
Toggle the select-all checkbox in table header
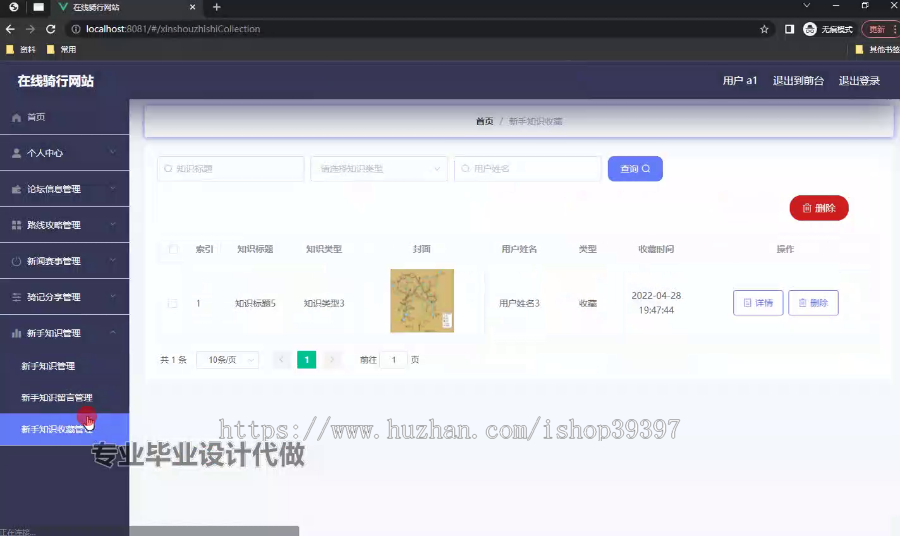point(173,249)
